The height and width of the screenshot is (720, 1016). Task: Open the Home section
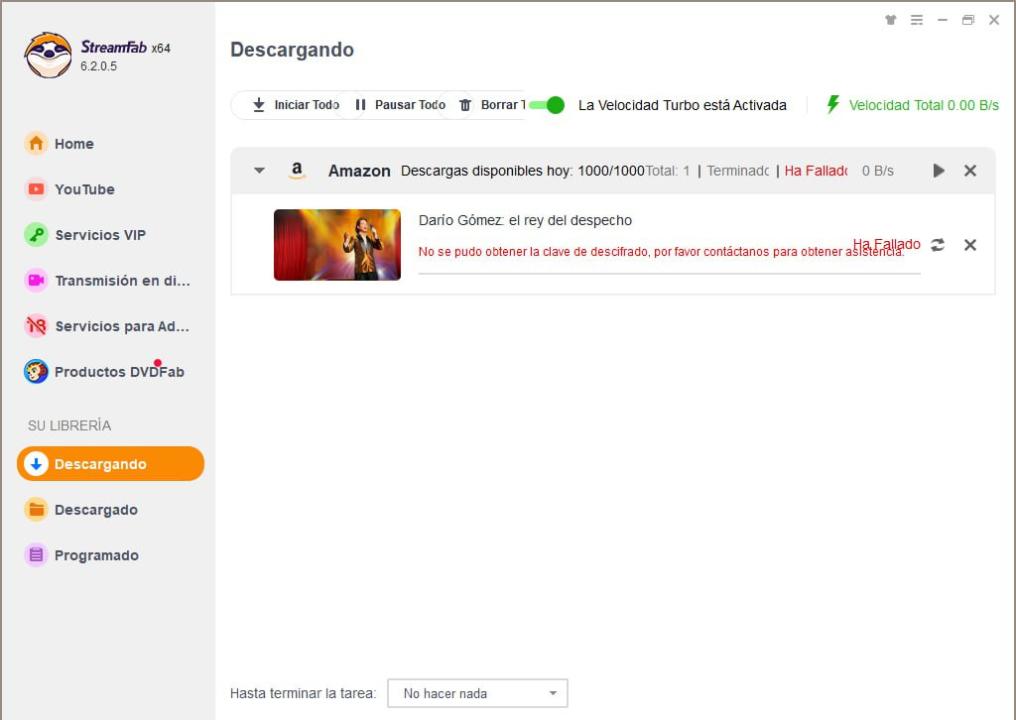[74, 144]
